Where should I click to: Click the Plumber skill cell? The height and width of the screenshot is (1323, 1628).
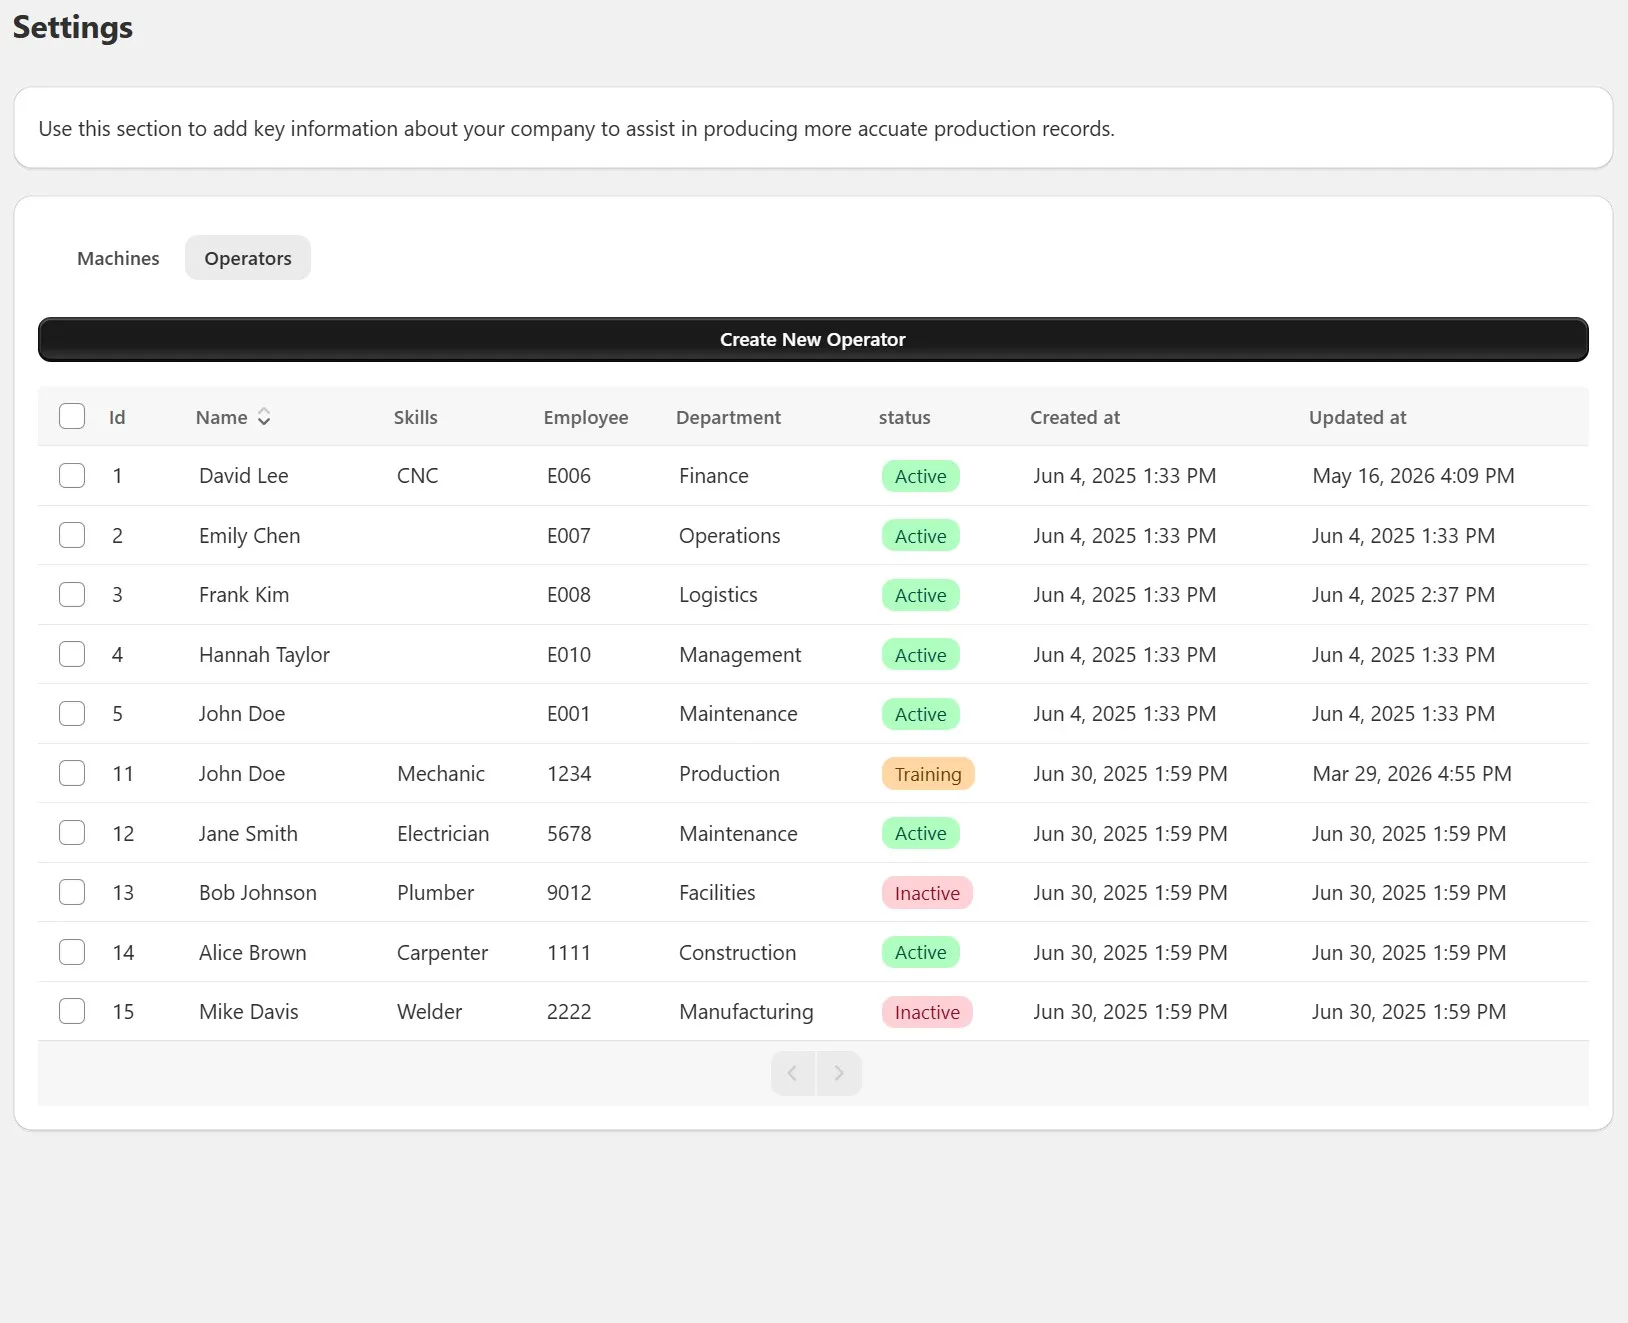[x=435, y=893]
